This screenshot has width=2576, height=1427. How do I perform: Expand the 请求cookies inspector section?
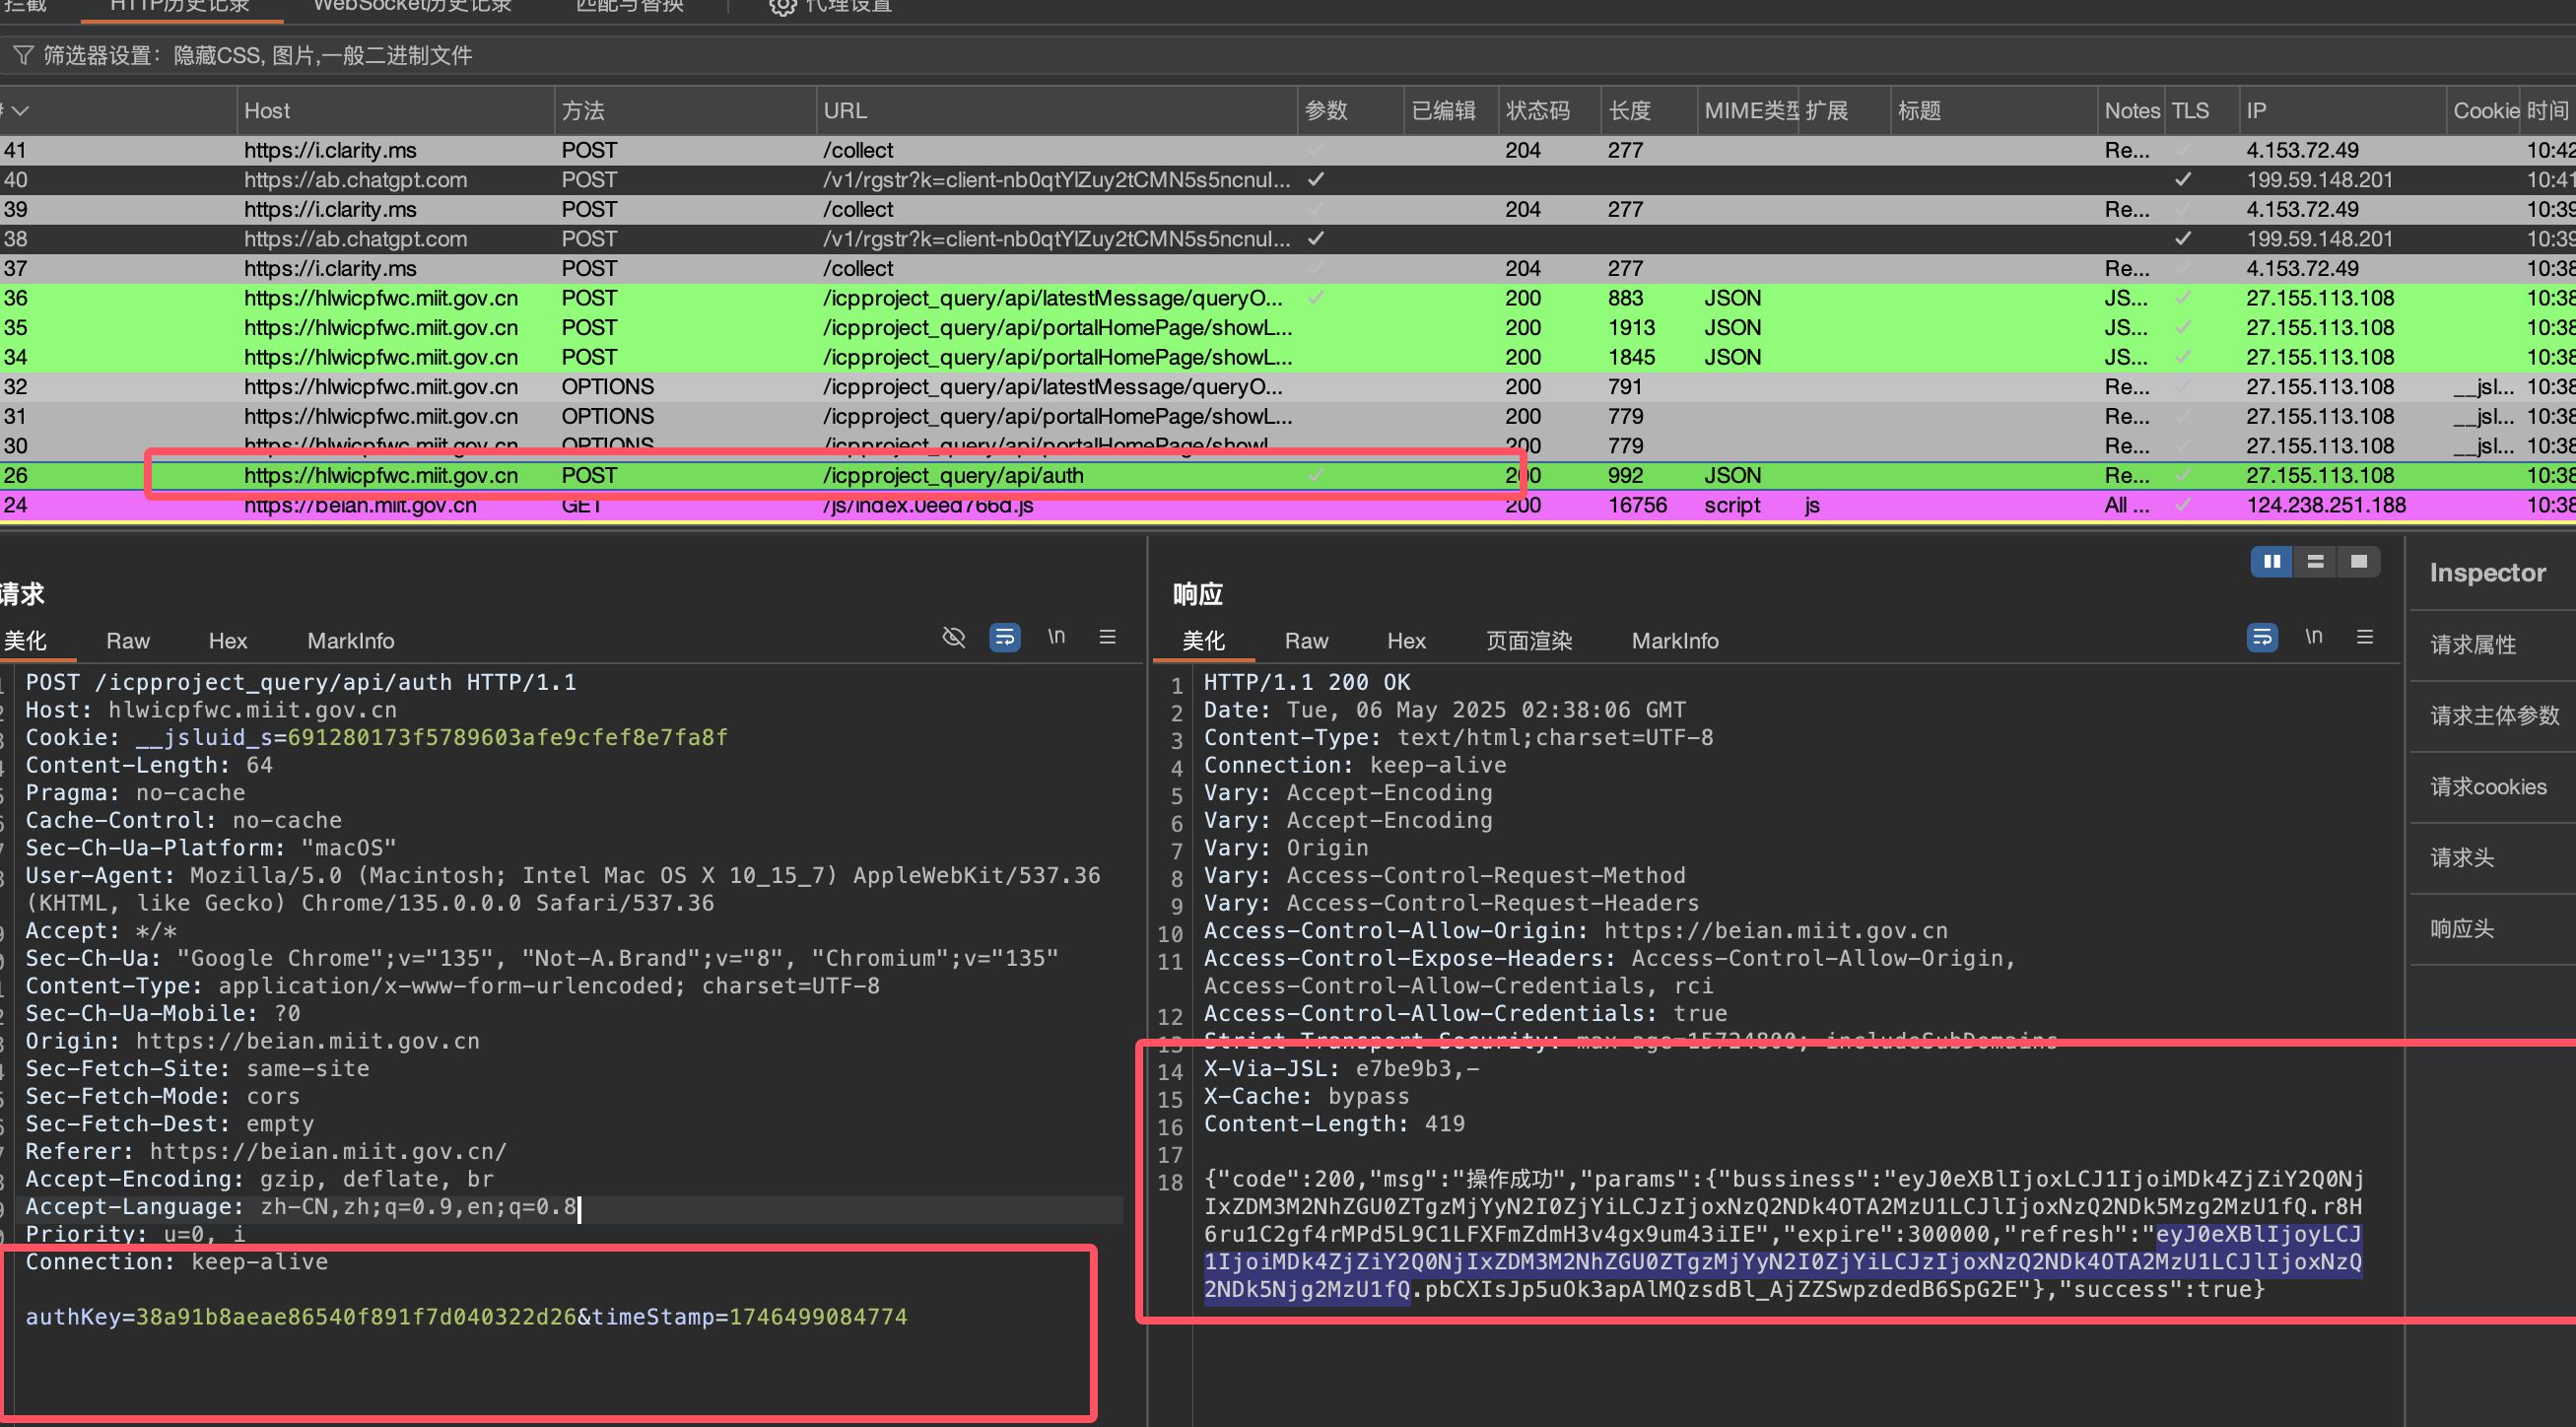2487,787
